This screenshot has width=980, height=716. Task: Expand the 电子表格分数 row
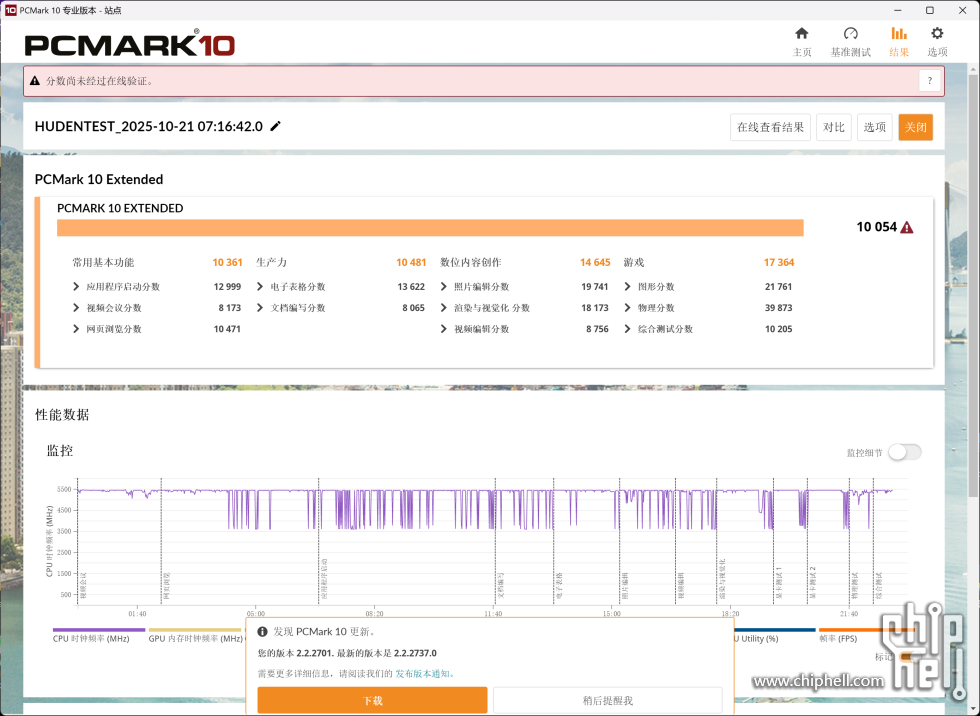pos(261,287)
